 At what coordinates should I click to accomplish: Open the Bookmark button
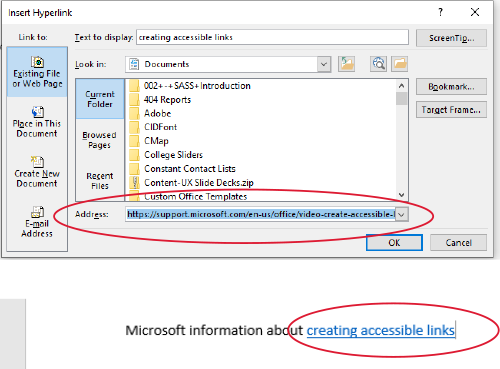(451, 87)
